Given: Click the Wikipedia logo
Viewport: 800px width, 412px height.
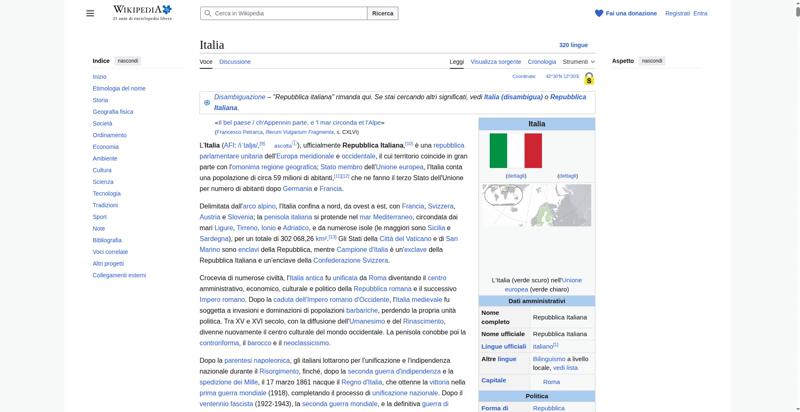Looking at the screenshot, I should pos(141,13).
